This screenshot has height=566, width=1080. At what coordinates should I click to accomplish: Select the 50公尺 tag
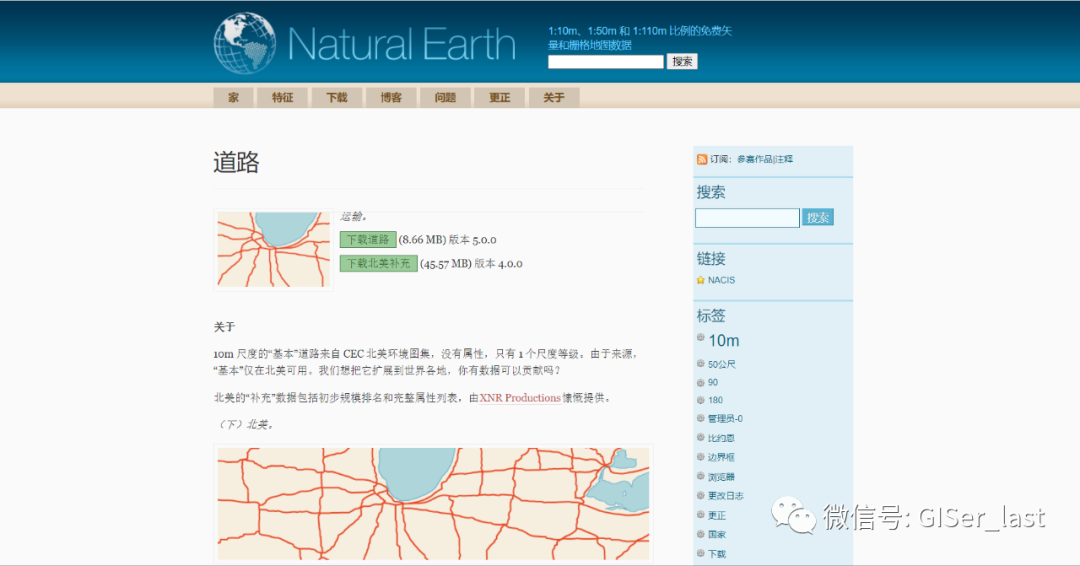(721, 364)
